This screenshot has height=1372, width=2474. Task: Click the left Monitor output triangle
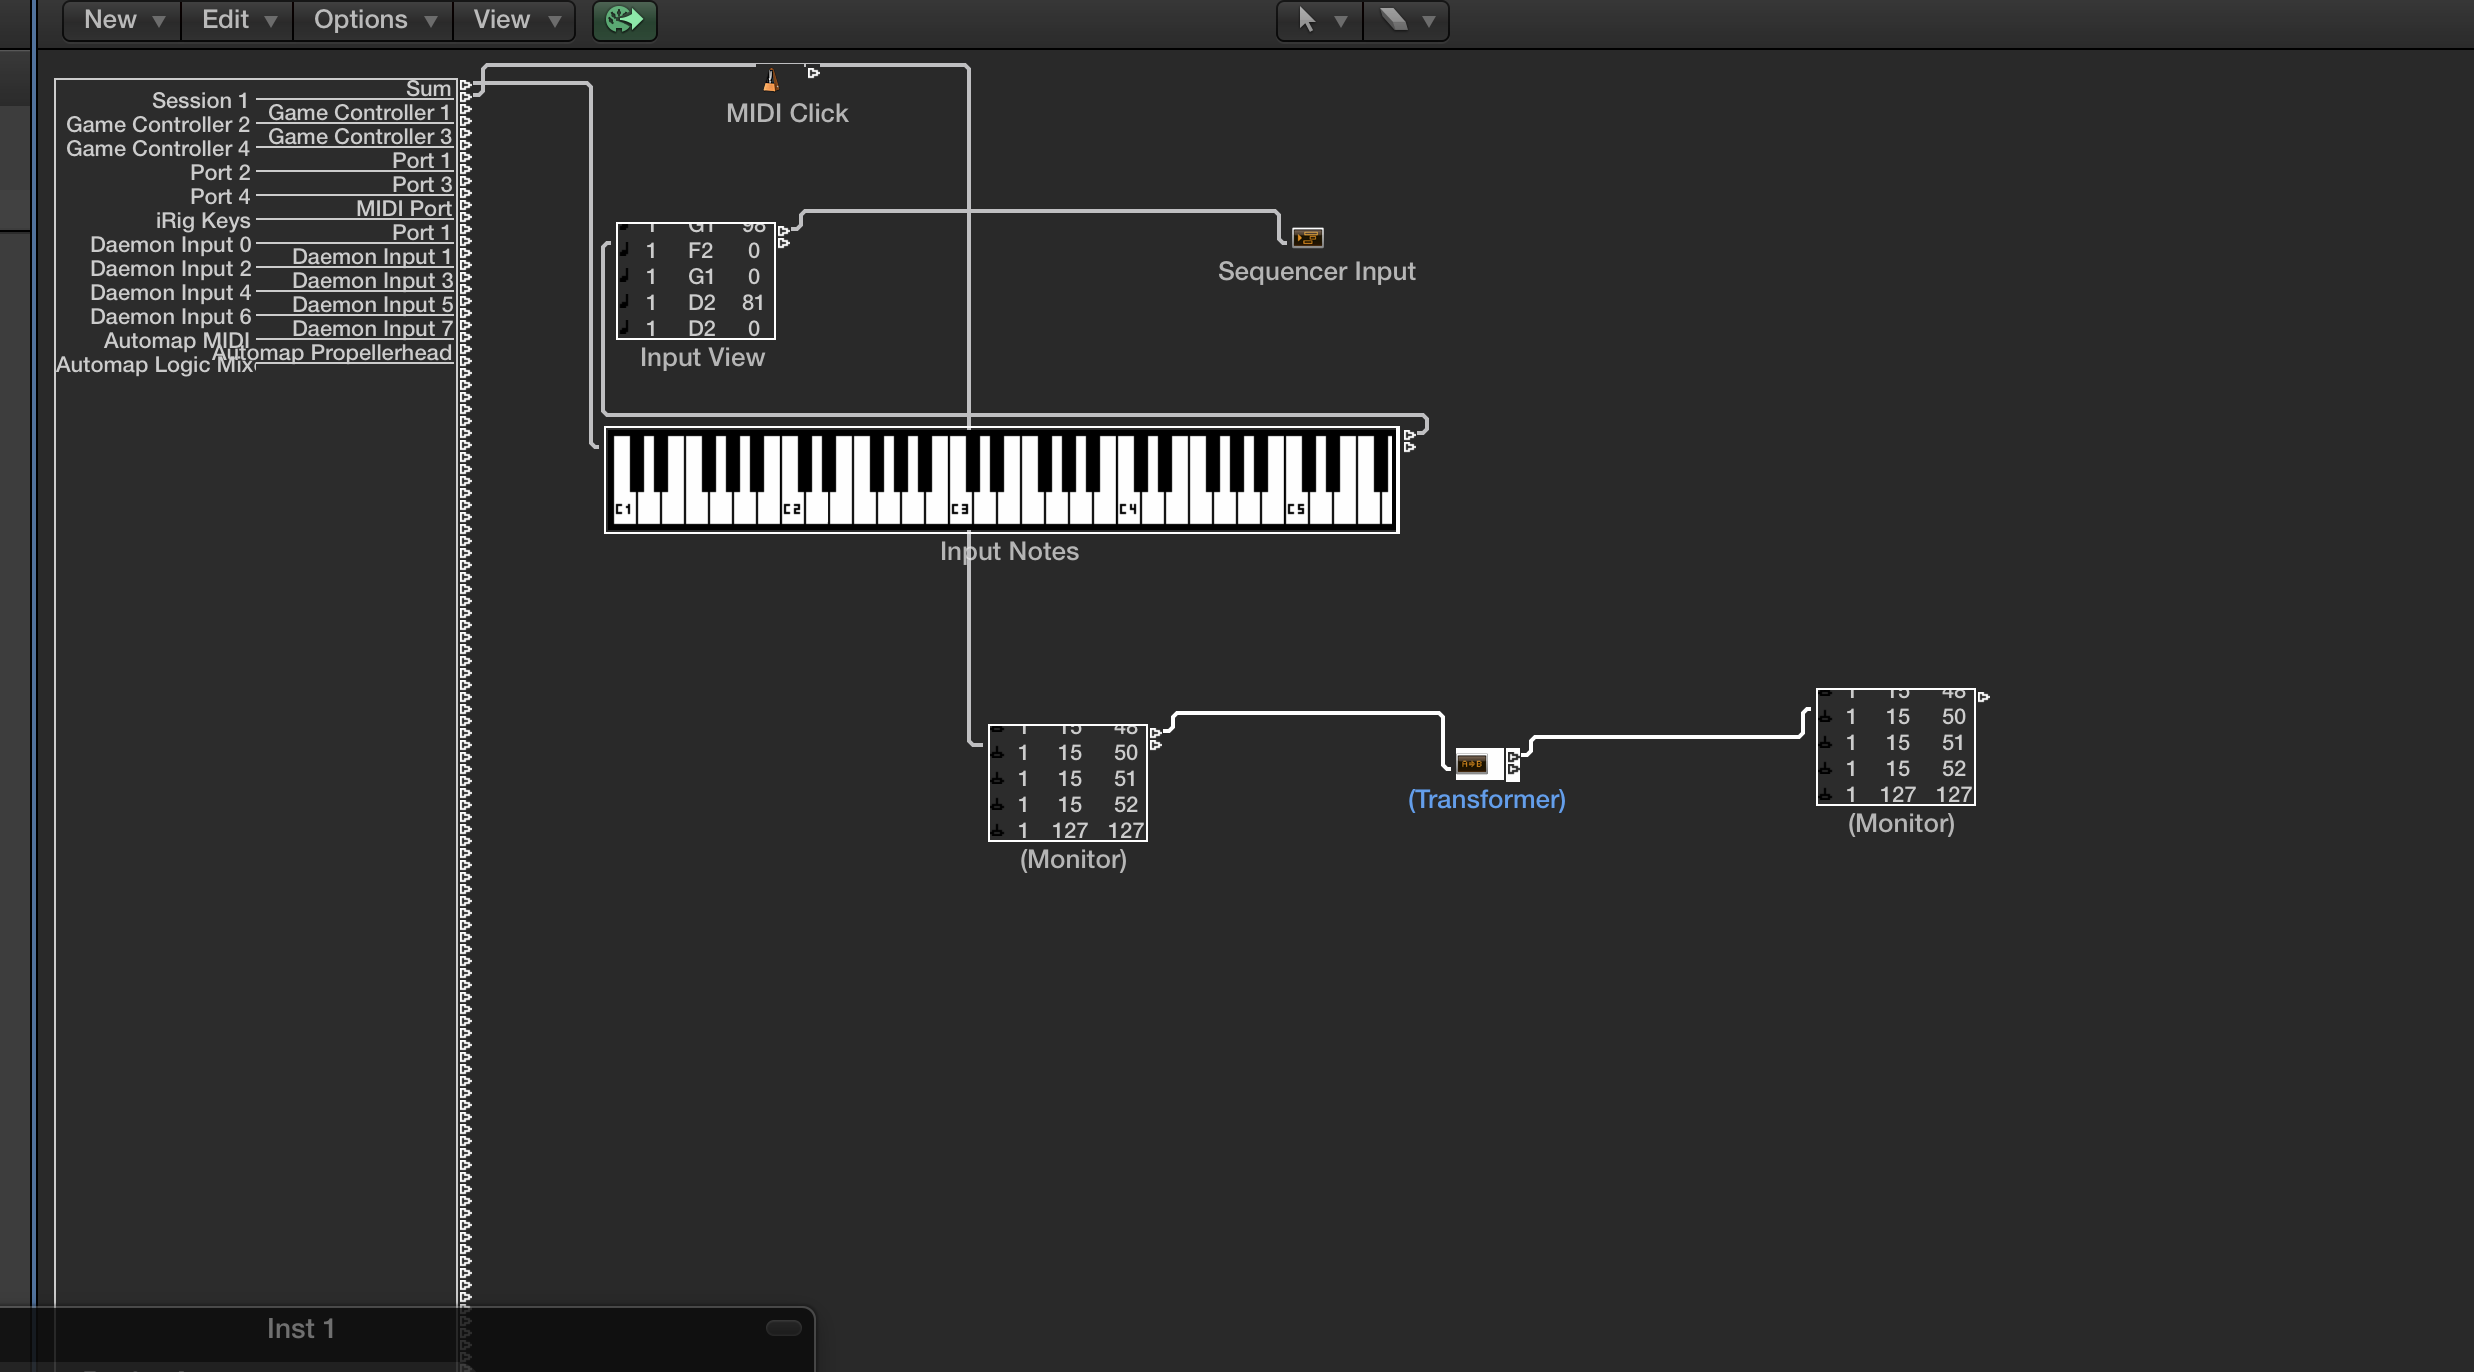coord(1155,733)
